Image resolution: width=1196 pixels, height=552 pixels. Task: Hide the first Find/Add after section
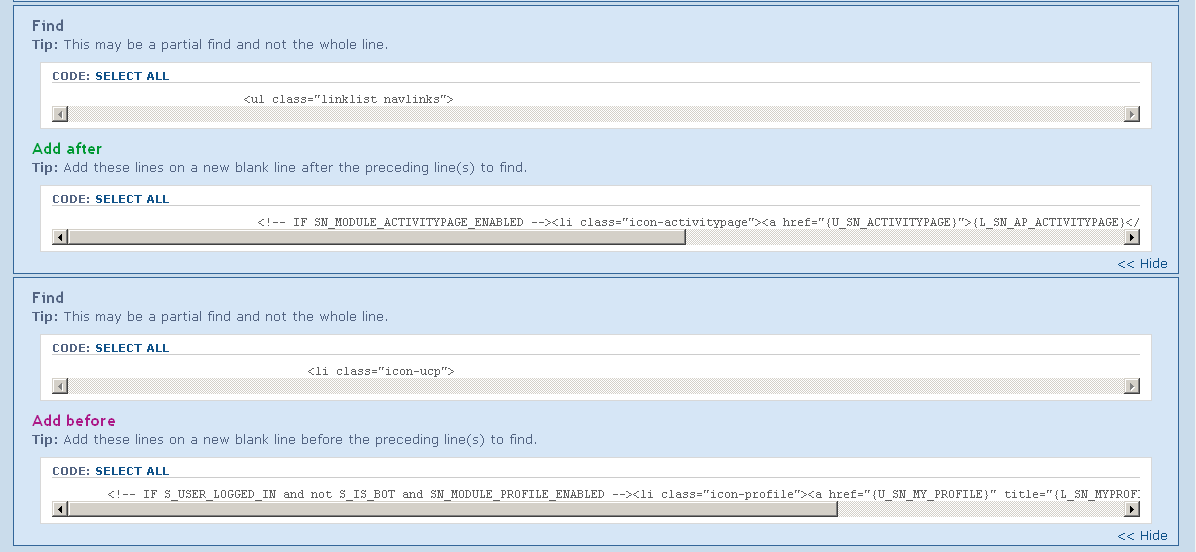(1142, 264)
